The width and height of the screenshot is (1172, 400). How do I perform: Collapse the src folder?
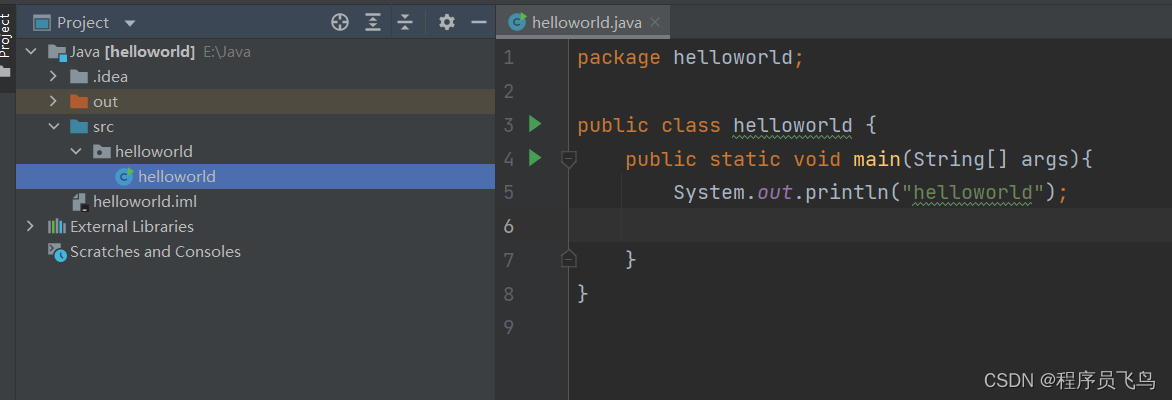pos(54,127)
